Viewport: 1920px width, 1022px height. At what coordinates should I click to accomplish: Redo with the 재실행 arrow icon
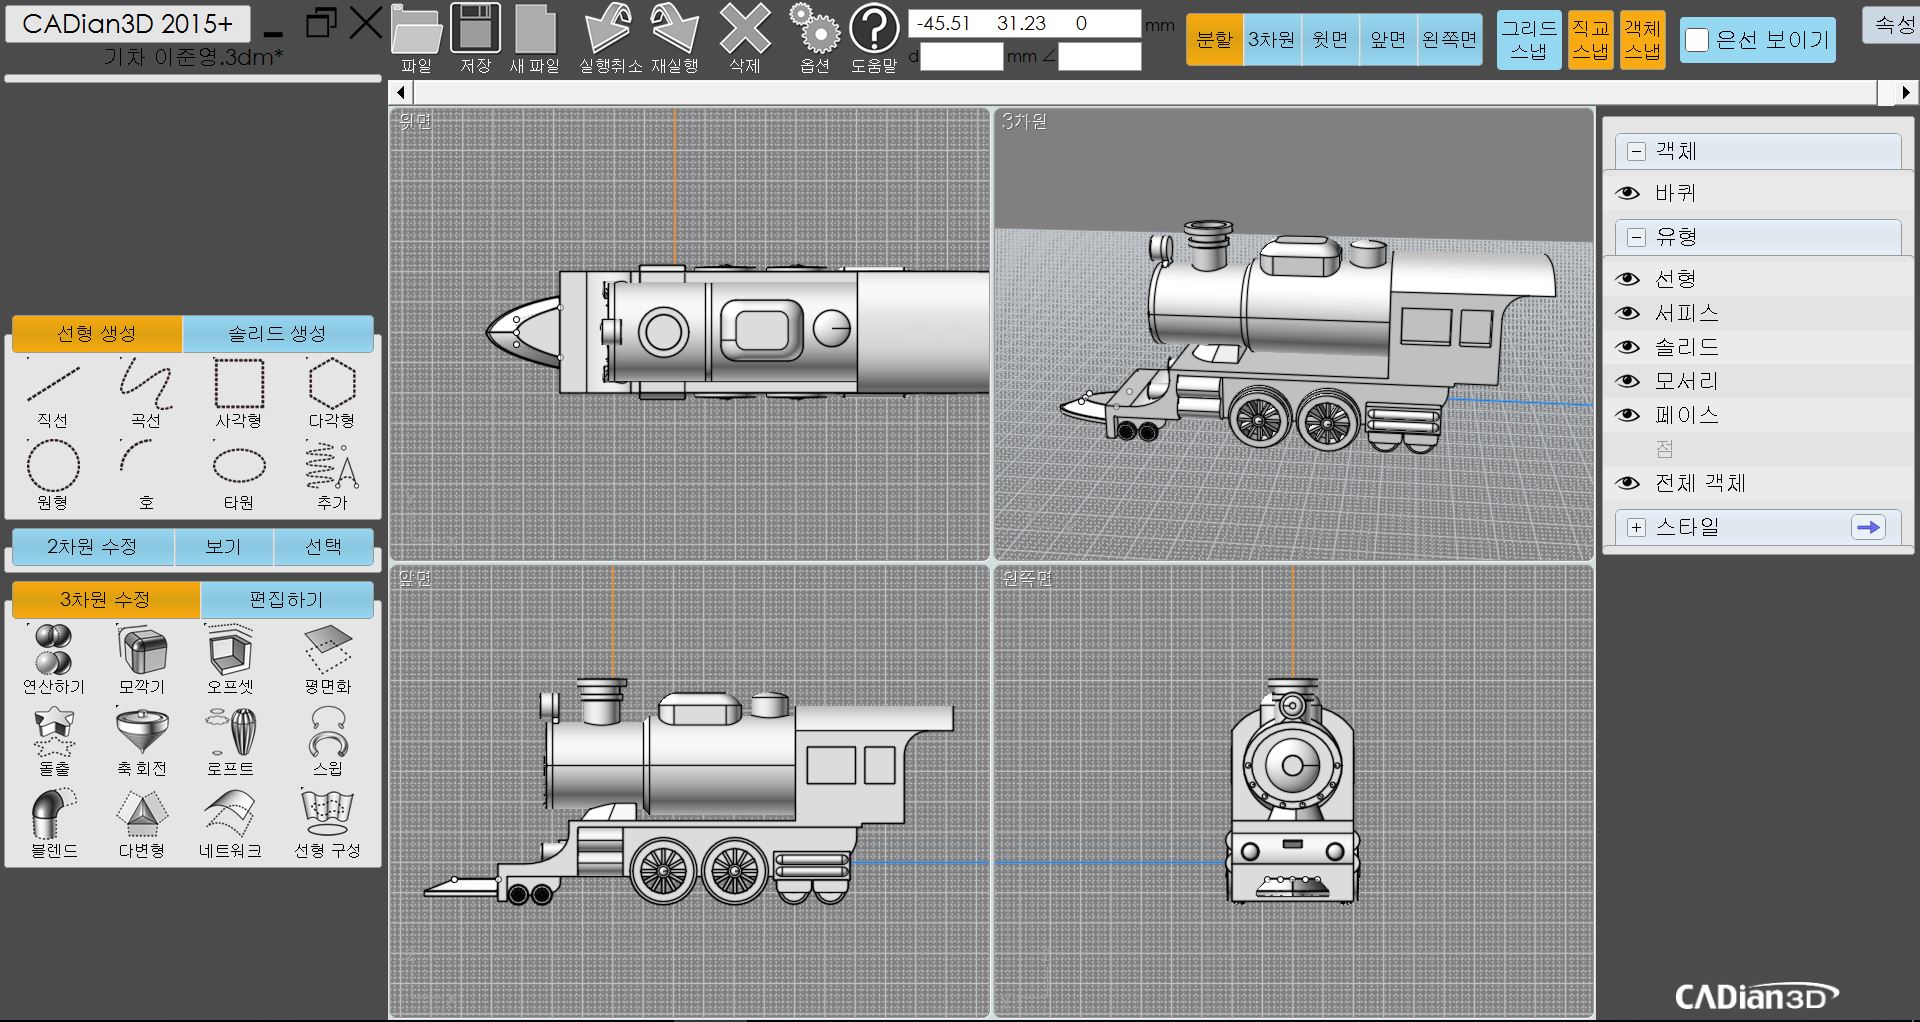[674, 28]
